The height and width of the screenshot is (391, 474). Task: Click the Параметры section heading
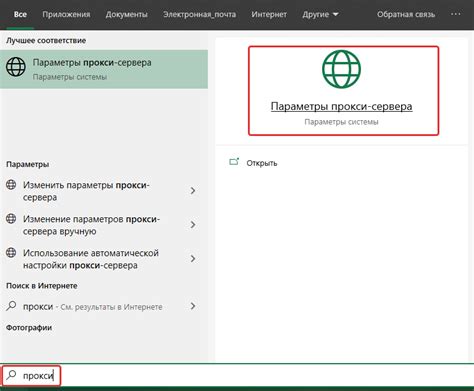coord(28,164)
